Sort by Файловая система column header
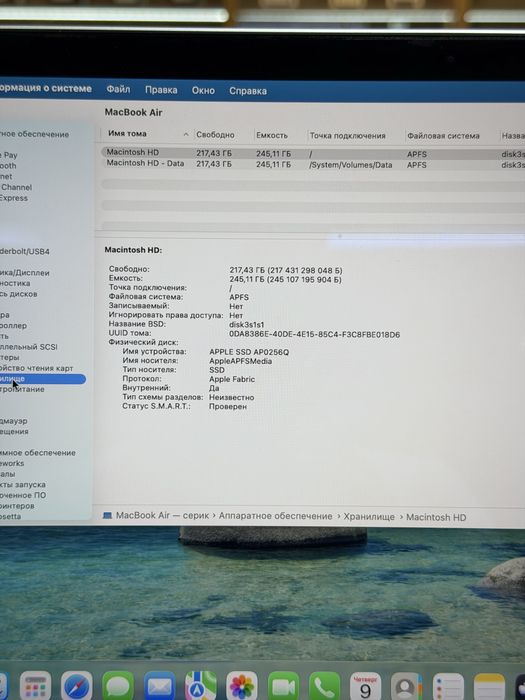Viewport: 525px width, 700px height. pos(443,136)
